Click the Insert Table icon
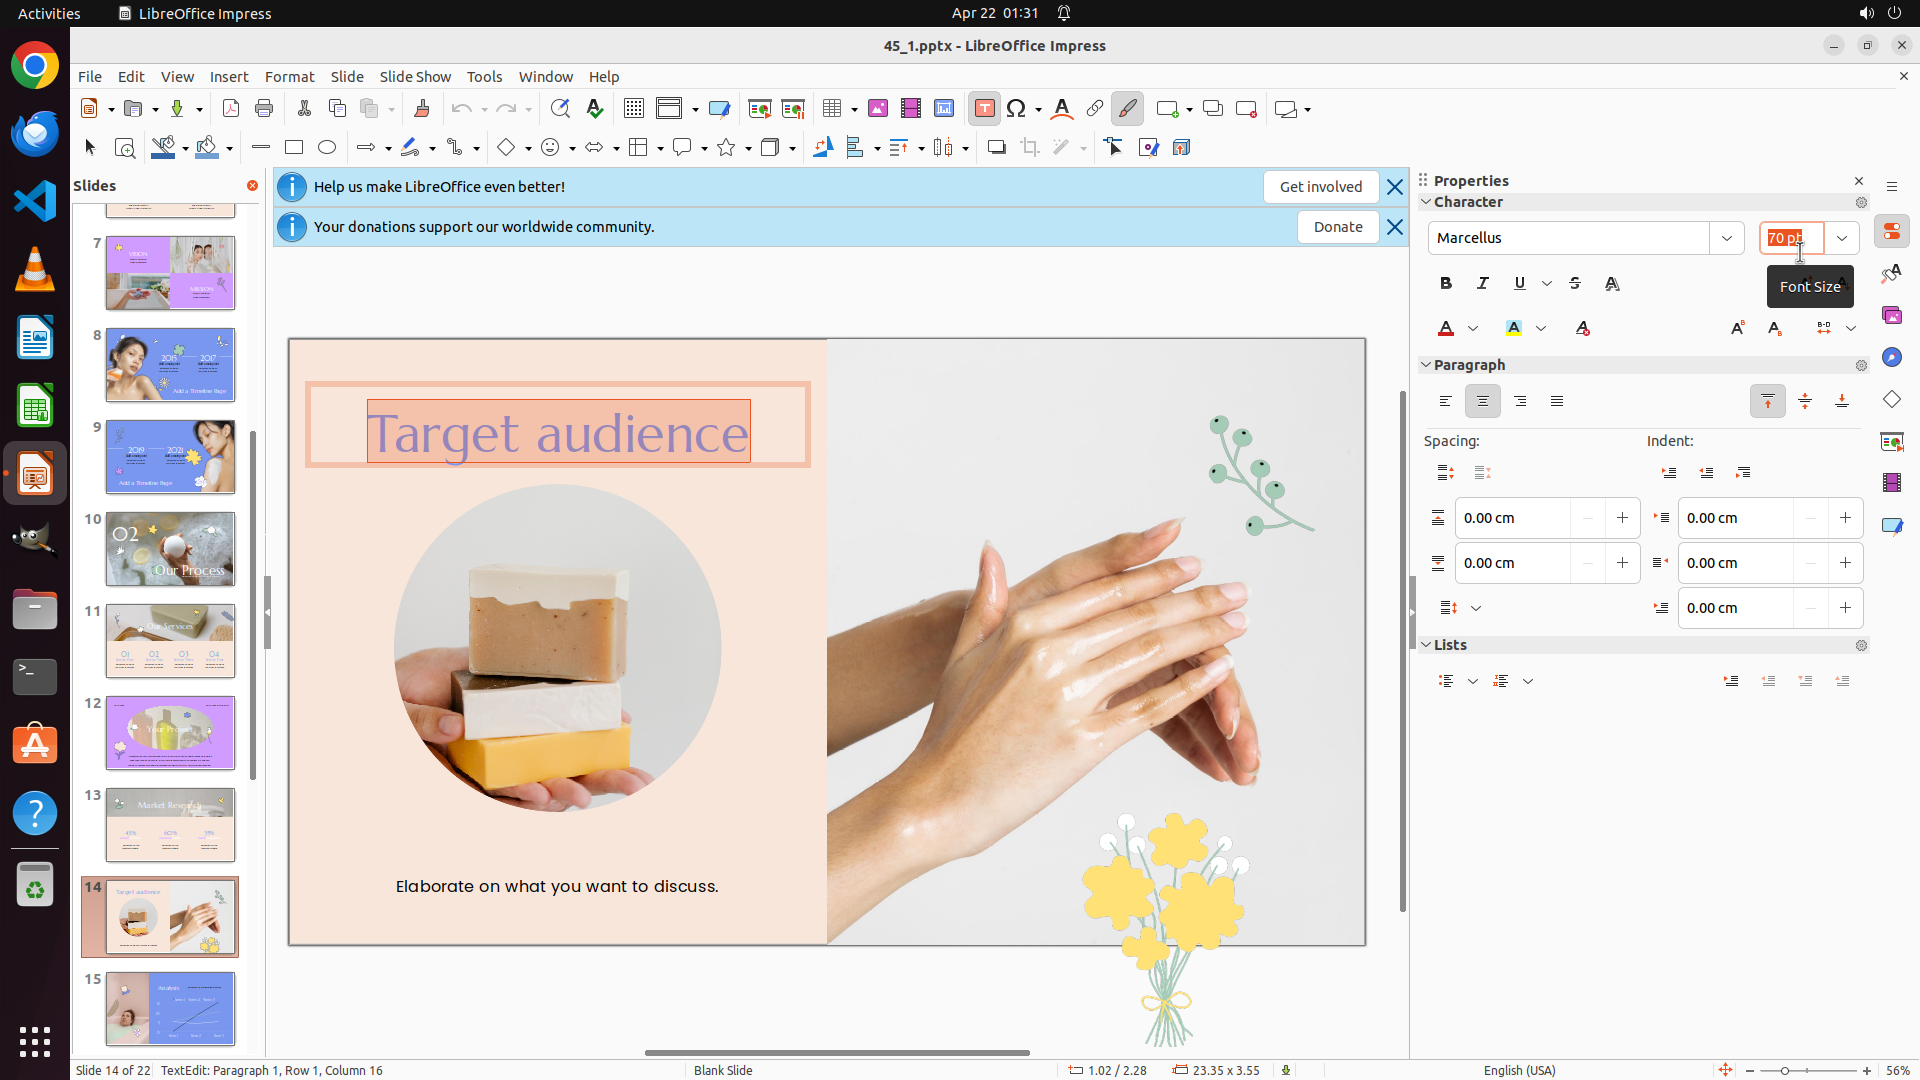The width and height of the screenshot is (1920, 1080). pyautogui.click(x=832, y=109)
